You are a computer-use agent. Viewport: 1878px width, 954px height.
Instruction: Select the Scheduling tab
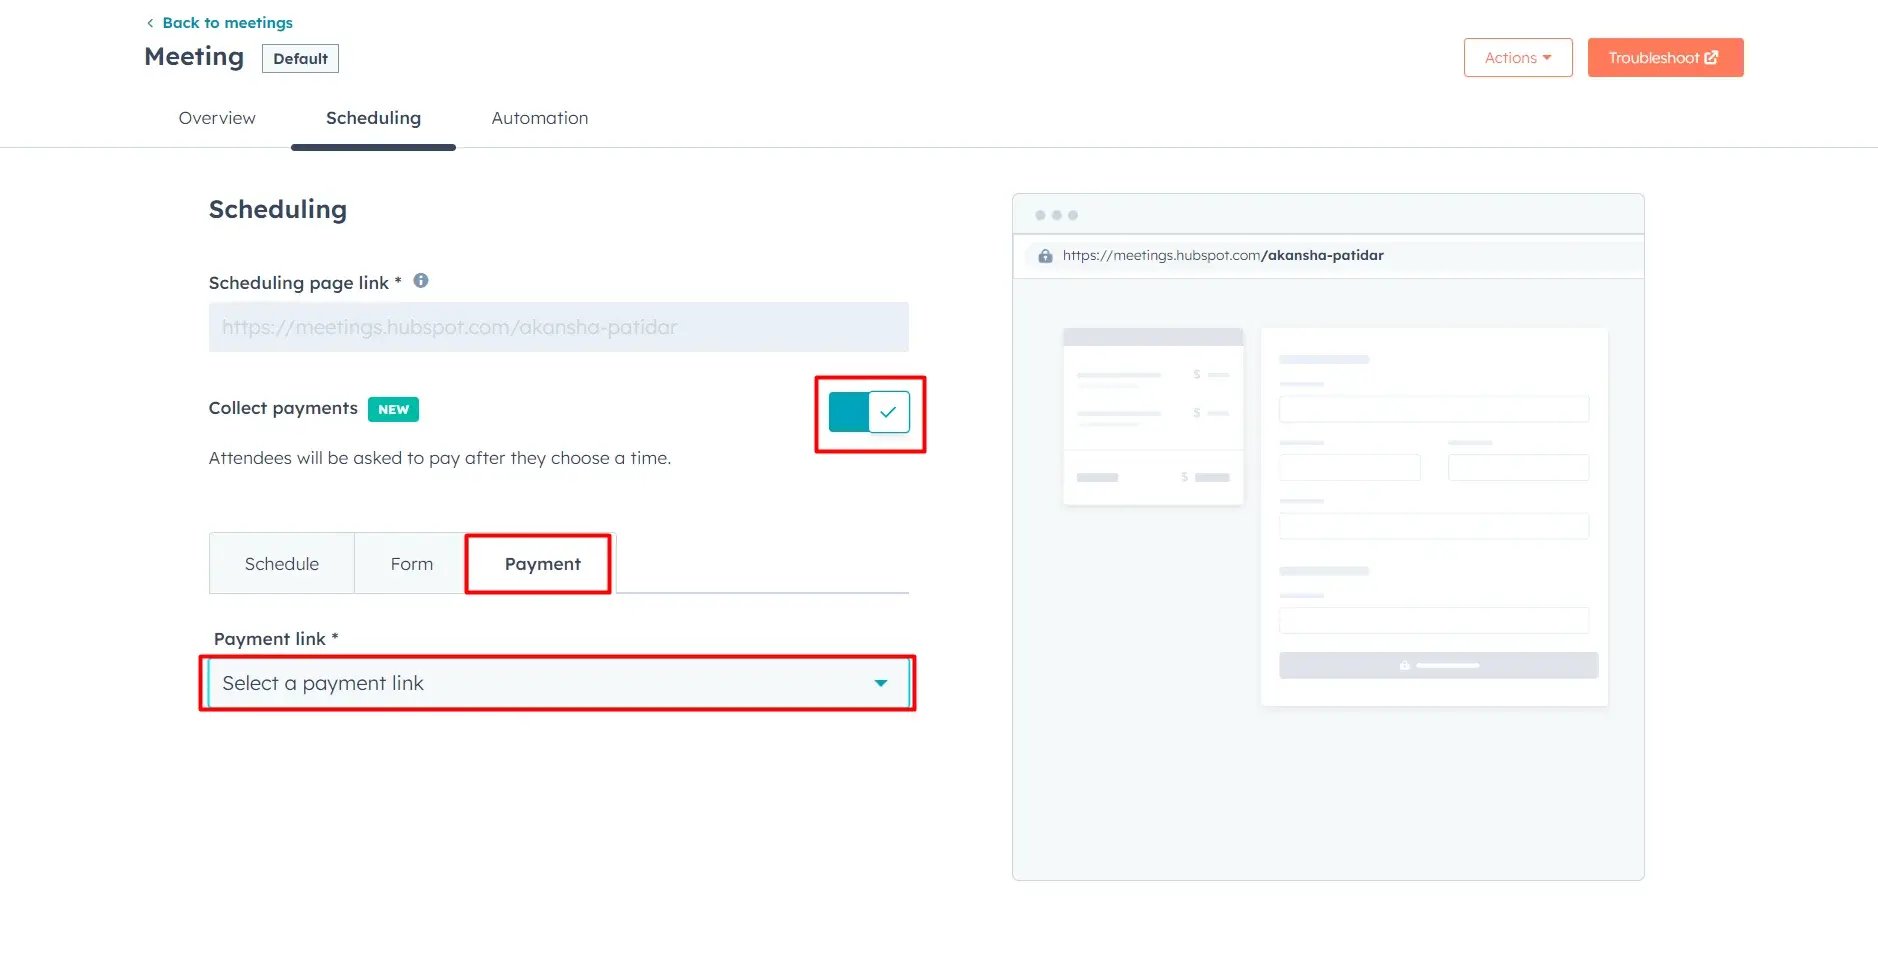pyautogui.click(x=373, y=118)
